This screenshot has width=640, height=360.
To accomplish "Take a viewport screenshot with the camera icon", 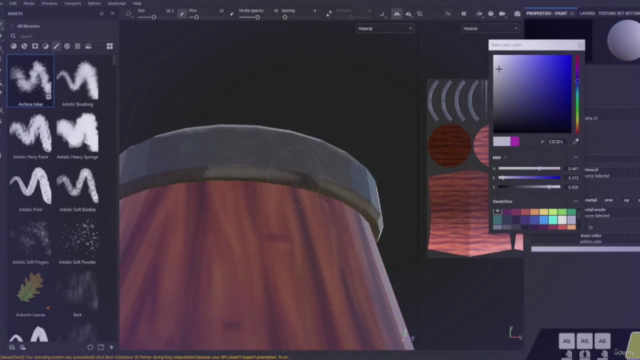I will [517, 14].
